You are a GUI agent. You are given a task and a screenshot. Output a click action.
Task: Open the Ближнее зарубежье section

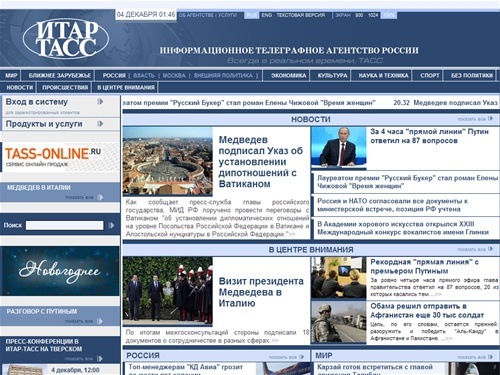tap(60, 76)
